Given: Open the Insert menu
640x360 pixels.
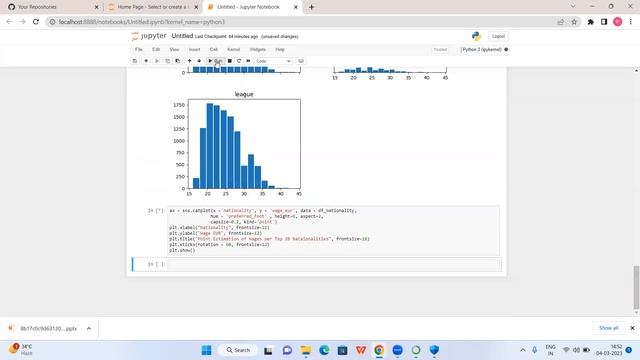Looking at the screenshot, I should pos(194,49).
